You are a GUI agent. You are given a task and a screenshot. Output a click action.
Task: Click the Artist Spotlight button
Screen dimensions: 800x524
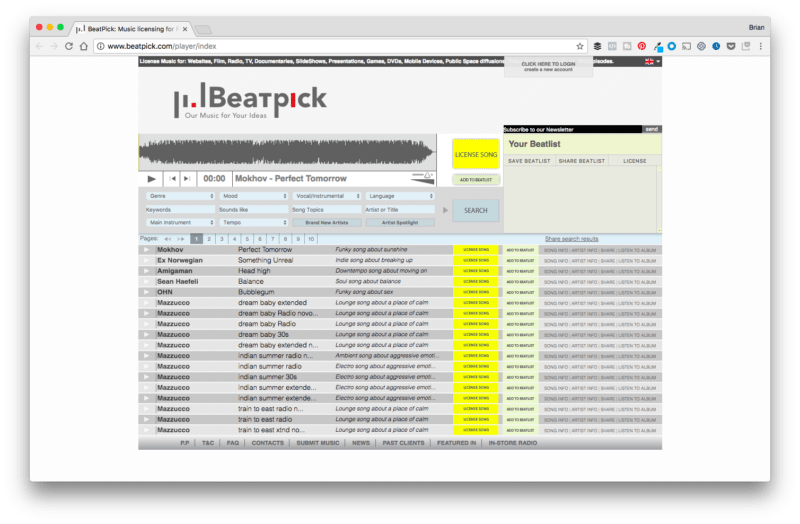pos(401,222)
